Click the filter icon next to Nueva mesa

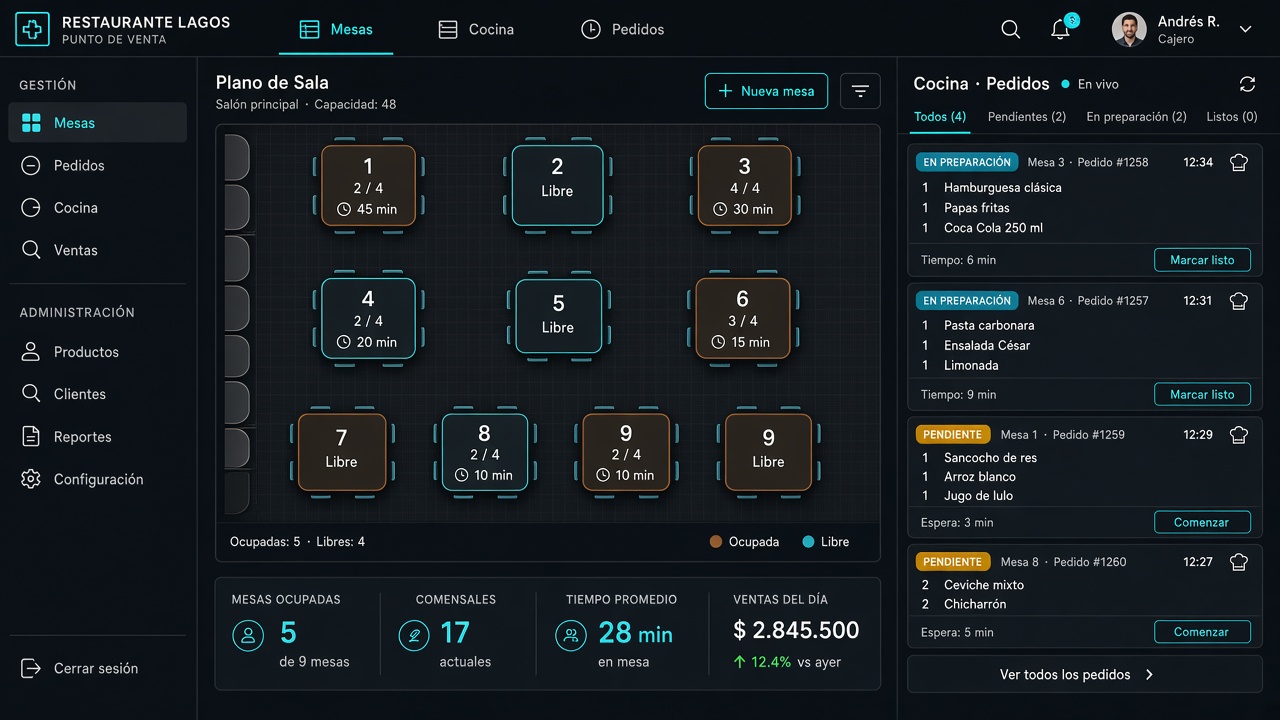tap(860, 91)
